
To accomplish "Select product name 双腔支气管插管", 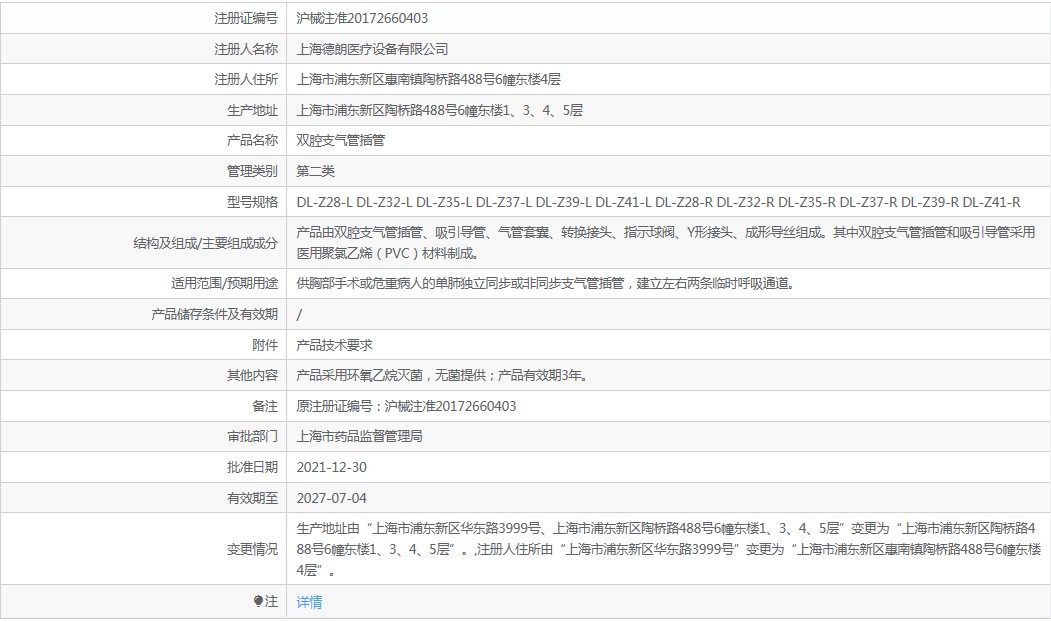I will coord(341,140).
